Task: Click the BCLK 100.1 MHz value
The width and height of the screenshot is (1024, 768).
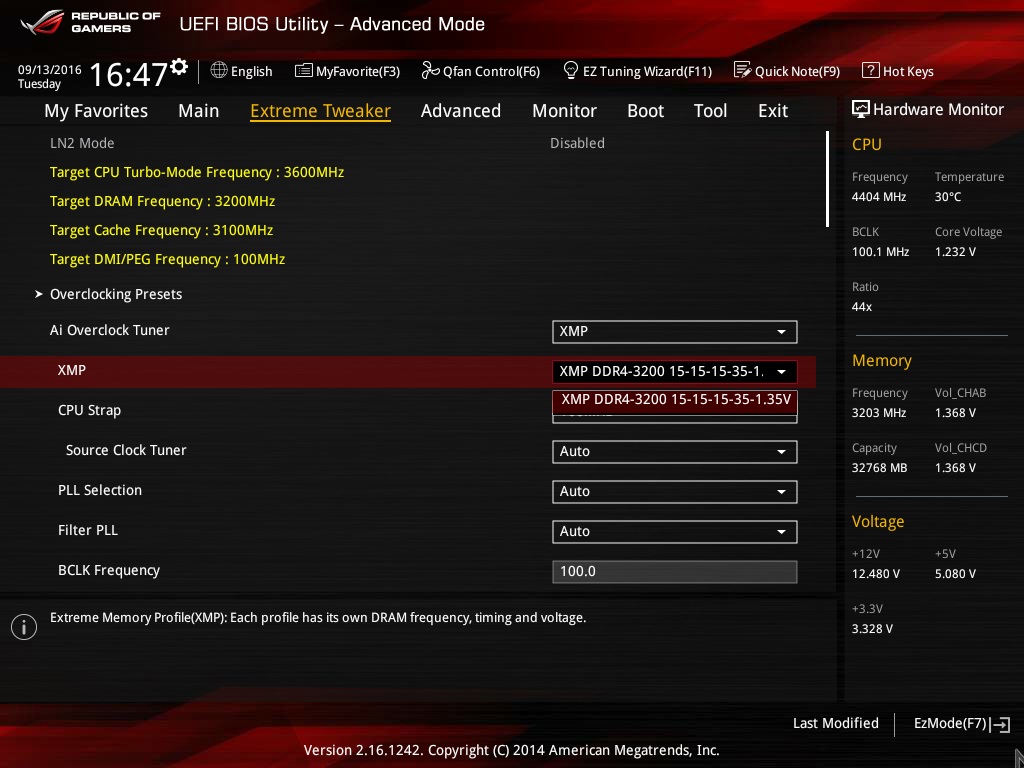Action: [x=880, y=251]
